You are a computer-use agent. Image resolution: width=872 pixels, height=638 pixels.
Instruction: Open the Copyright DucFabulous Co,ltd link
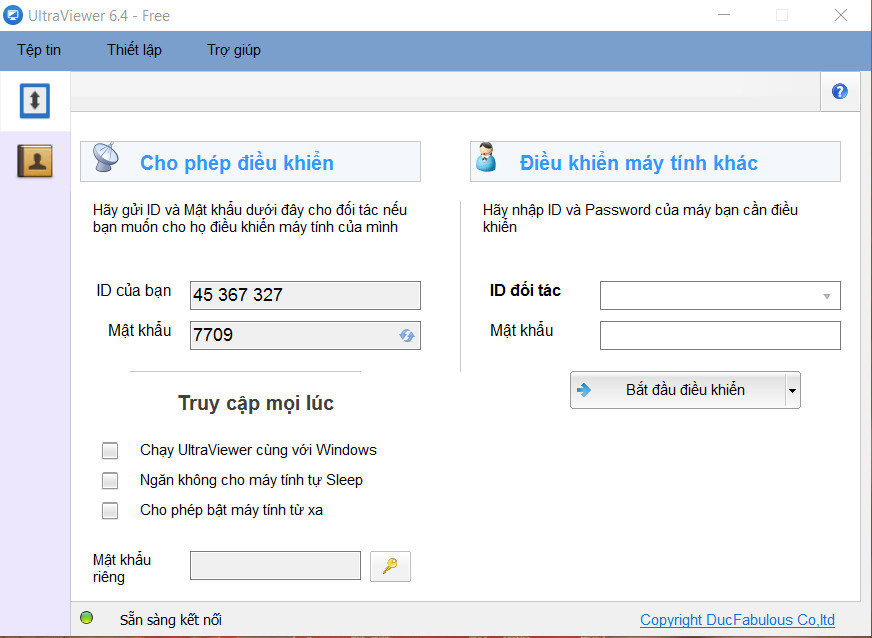737,620
